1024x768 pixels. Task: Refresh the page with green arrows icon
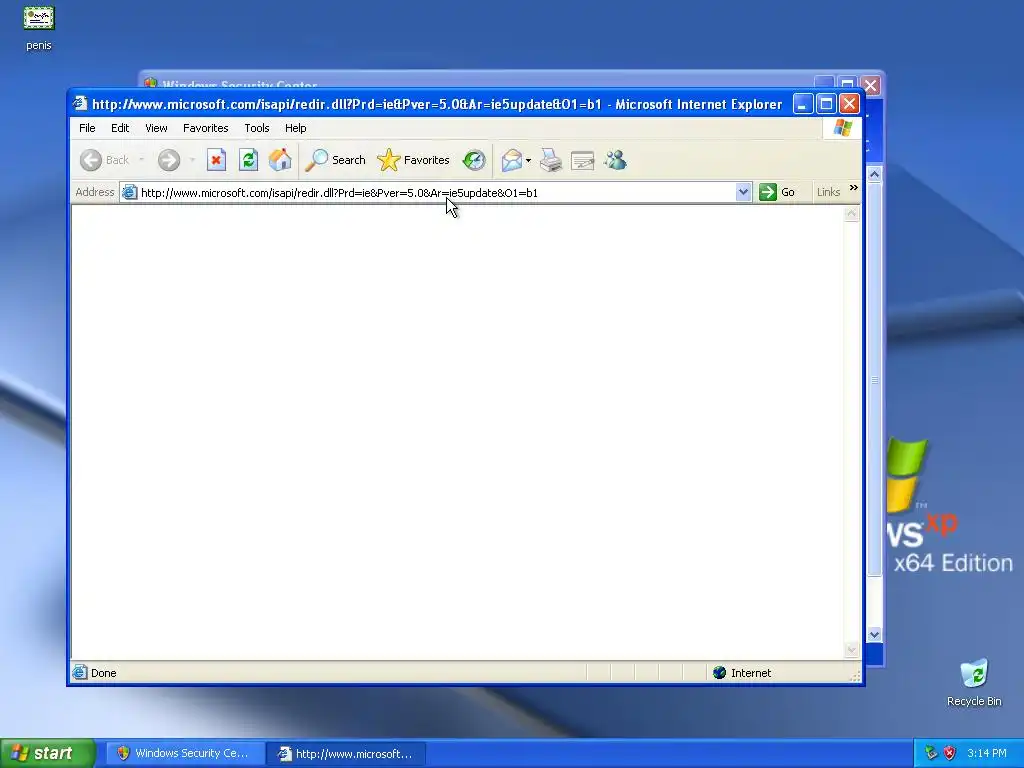coord(248,160)
